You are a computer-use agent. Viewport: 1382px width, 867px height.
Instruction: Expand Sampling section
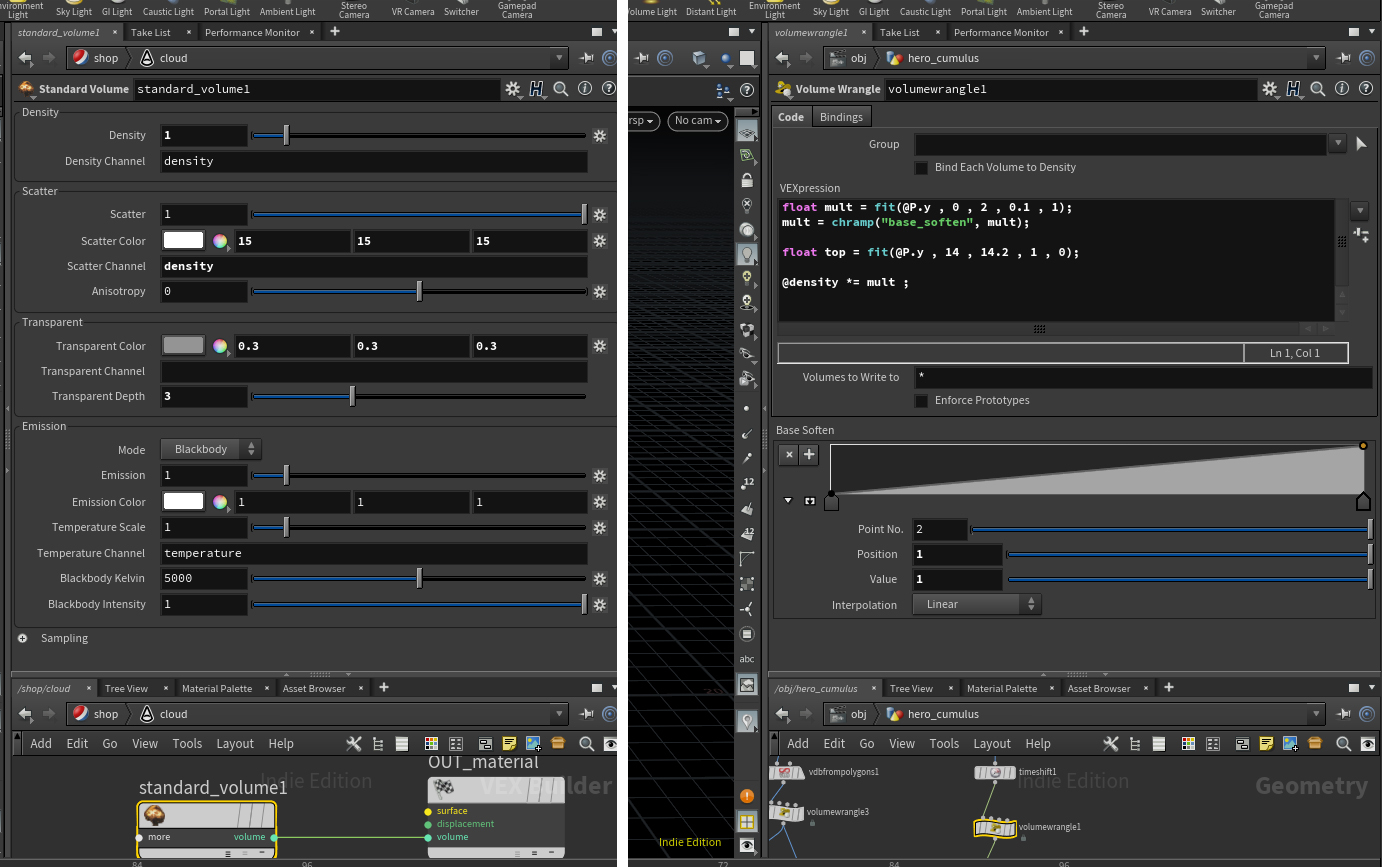pos(22,638)
